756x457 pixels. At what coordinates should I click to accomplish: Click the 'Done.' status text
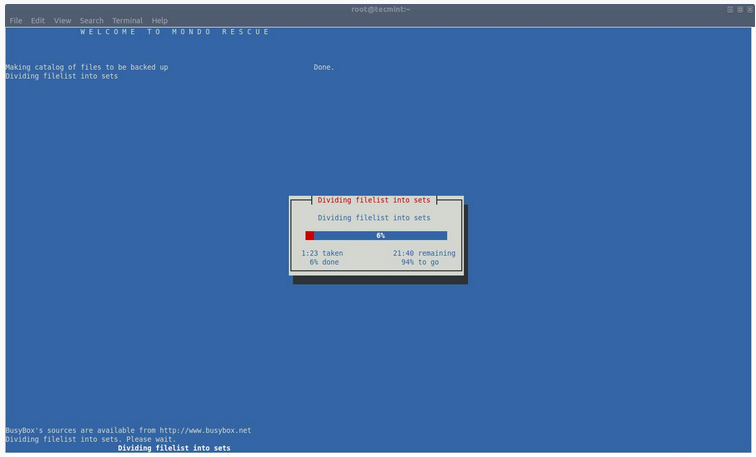(x=324, y=67)
